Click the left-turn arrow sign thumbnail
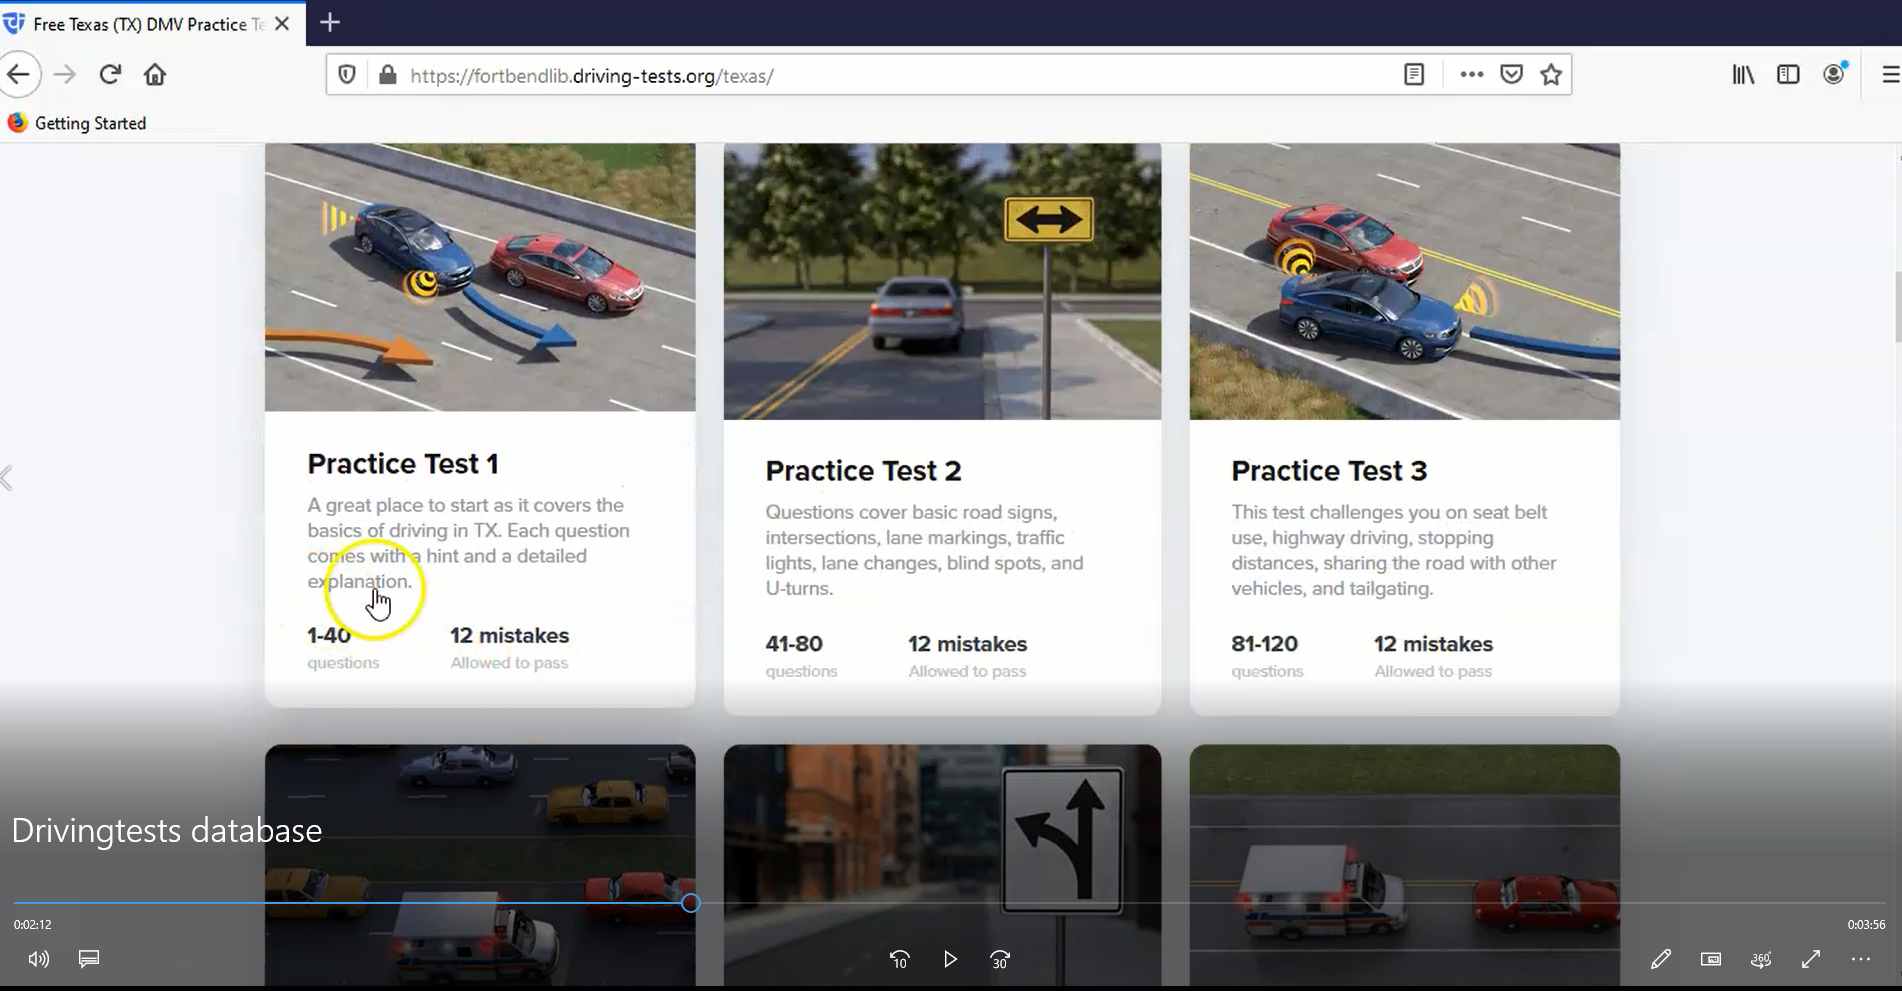The width and height of the screenshot is (1902, 991). coord(942,864)
